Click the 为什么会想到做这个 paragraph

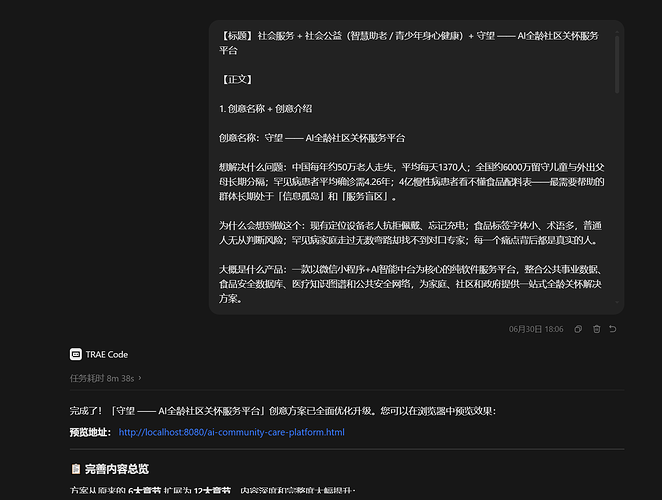click(410, 233)
